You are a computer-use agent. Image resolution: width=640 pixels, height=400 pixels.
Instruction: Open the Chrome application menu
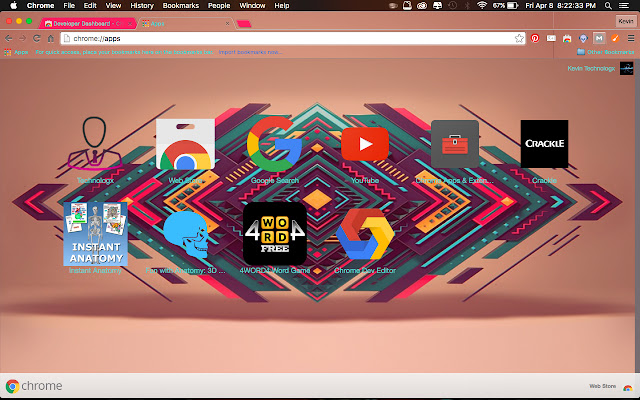coord(40,6)
